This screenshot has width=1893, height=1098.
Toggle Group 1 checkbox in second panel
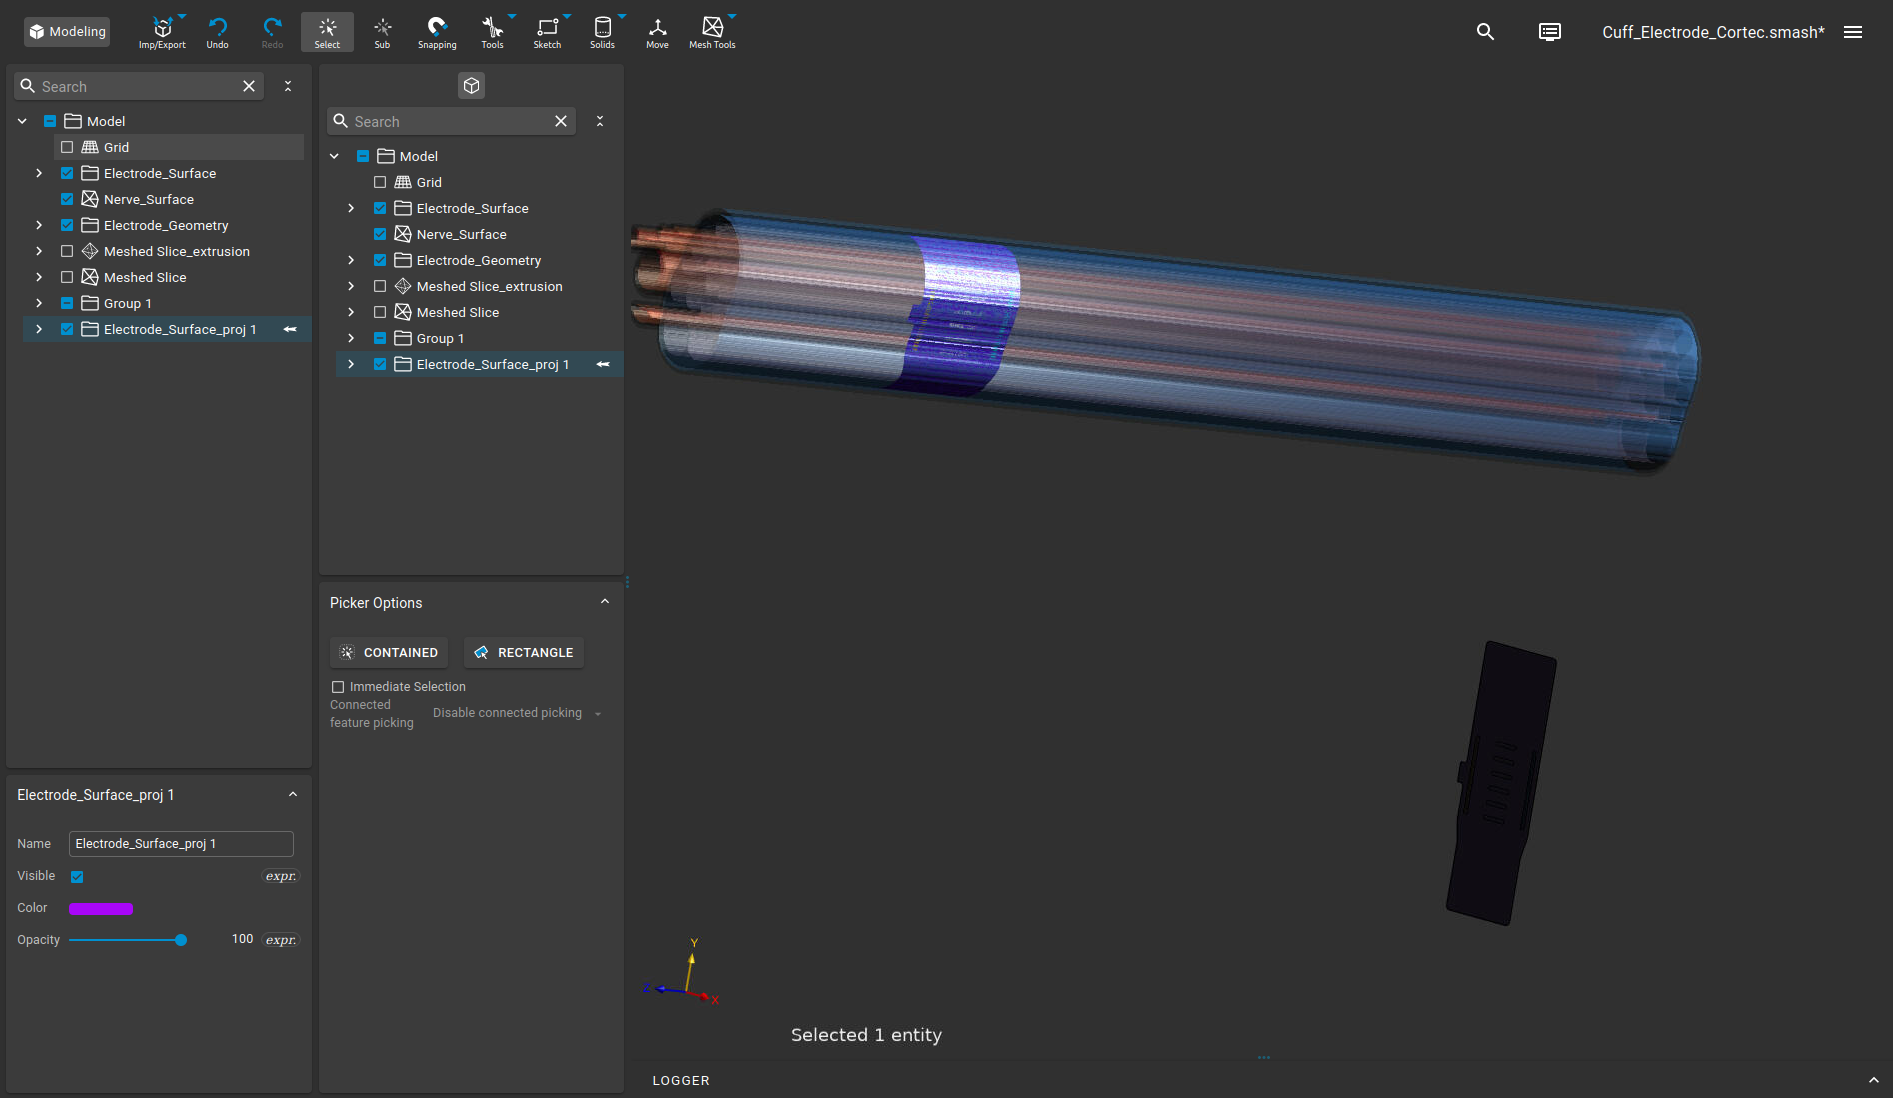click(x=380, y=338)
